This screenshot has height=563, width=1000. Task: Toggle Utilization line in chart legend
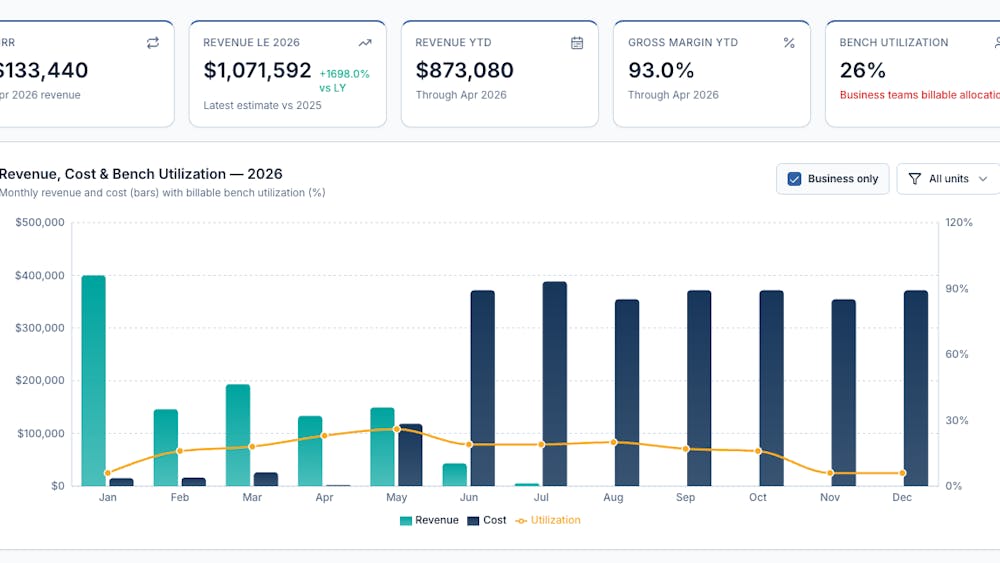(x=548, y=520)
